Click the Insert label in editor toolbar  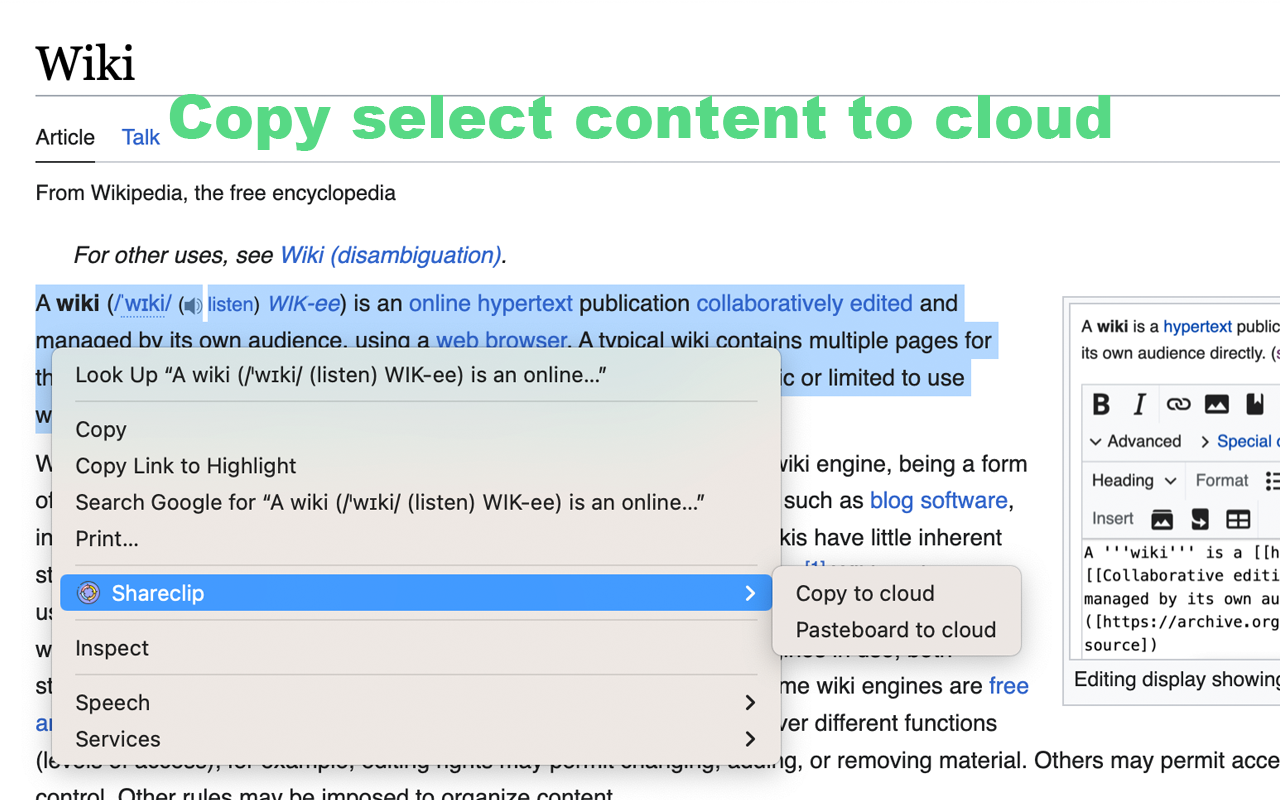point(1113,519)
